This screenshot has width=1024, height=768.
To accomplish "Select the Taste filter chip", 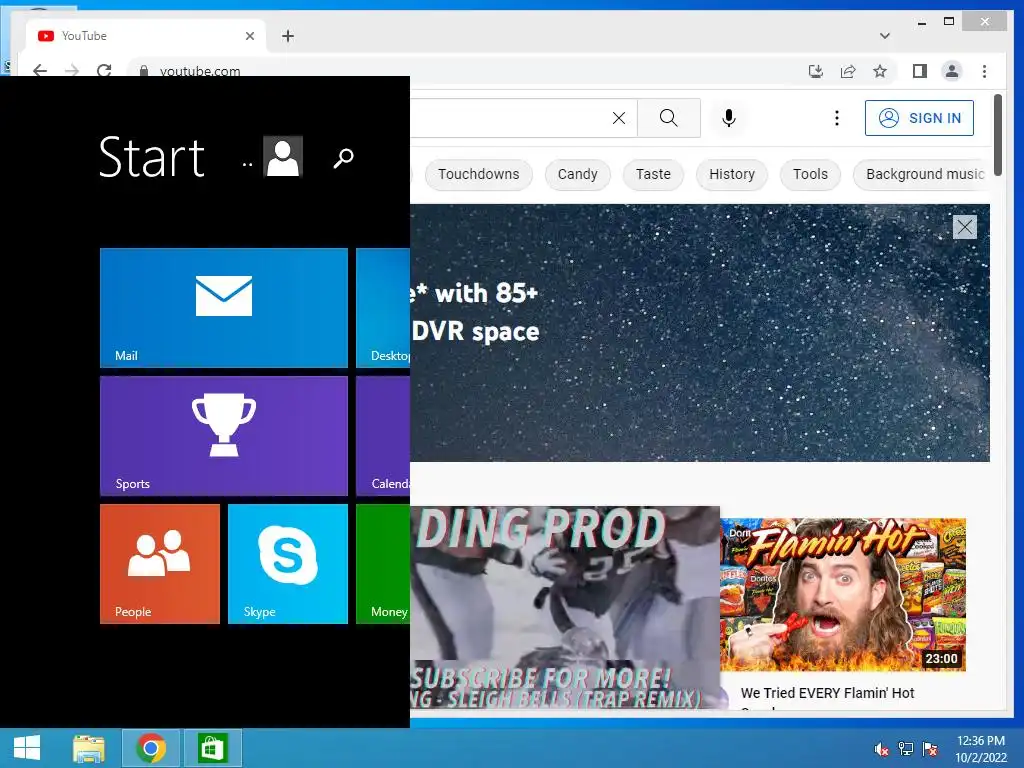I will coord(653,174).
